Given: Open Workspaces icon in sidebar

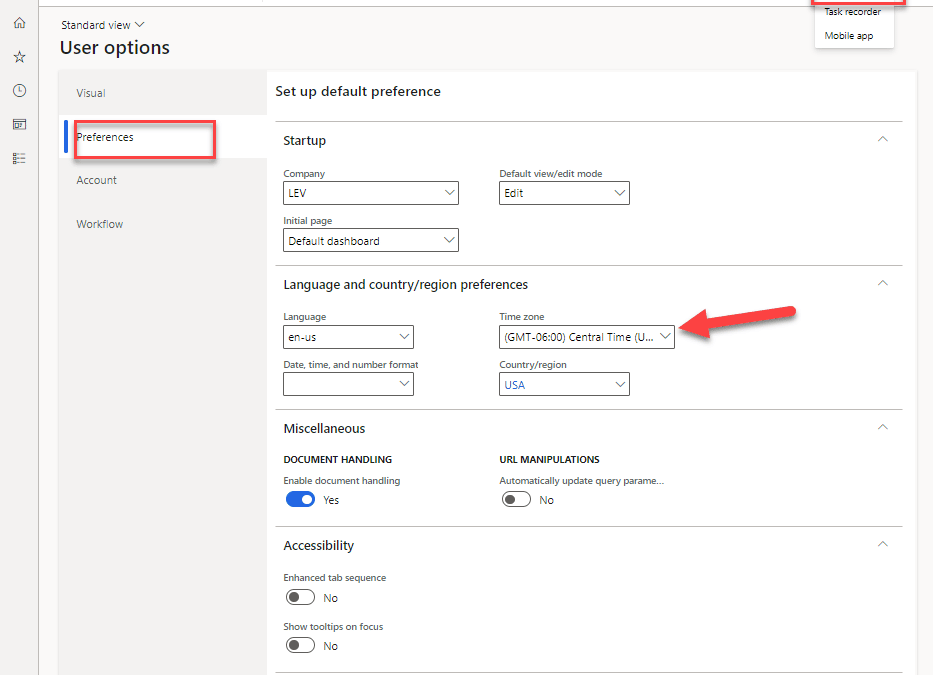Looking at the screenshot, I should [20, 124].
